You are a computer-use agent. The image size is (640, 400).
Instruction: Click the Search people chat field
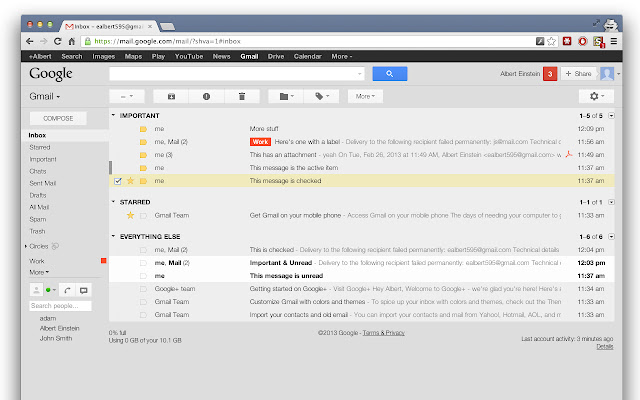(x=60, y=306)
